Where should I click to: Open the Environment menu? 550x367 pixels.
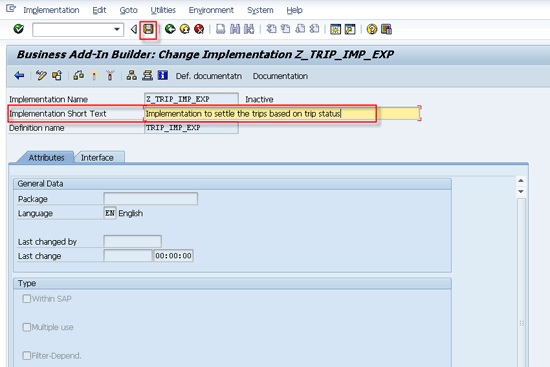(x=211, y=10)
